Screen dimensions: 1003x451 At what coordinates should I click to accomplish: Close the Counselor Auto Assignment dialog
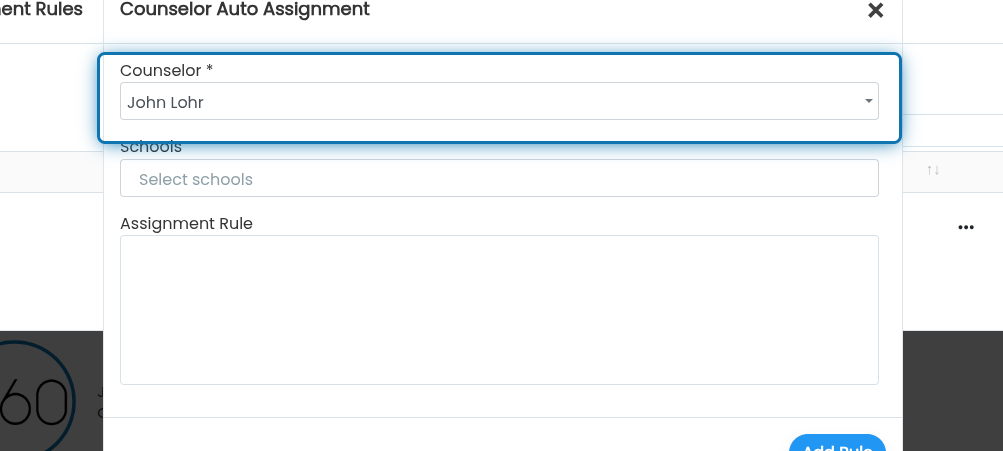pos(875,10)
